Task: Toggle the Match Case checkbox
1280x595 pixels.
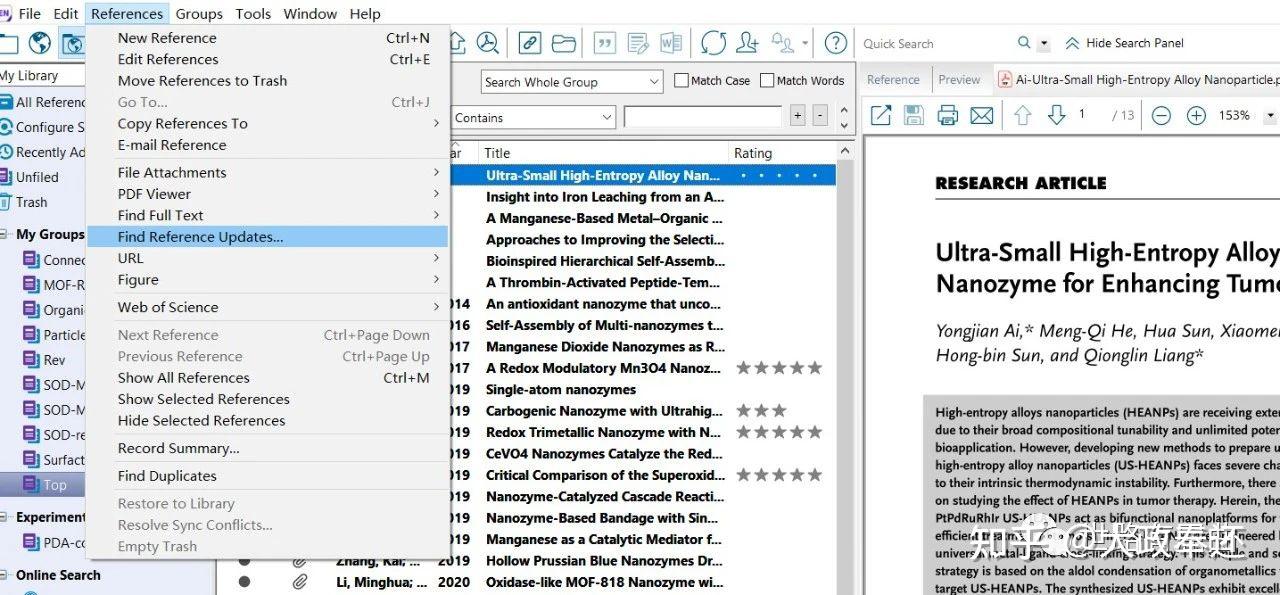Action: 682,81
